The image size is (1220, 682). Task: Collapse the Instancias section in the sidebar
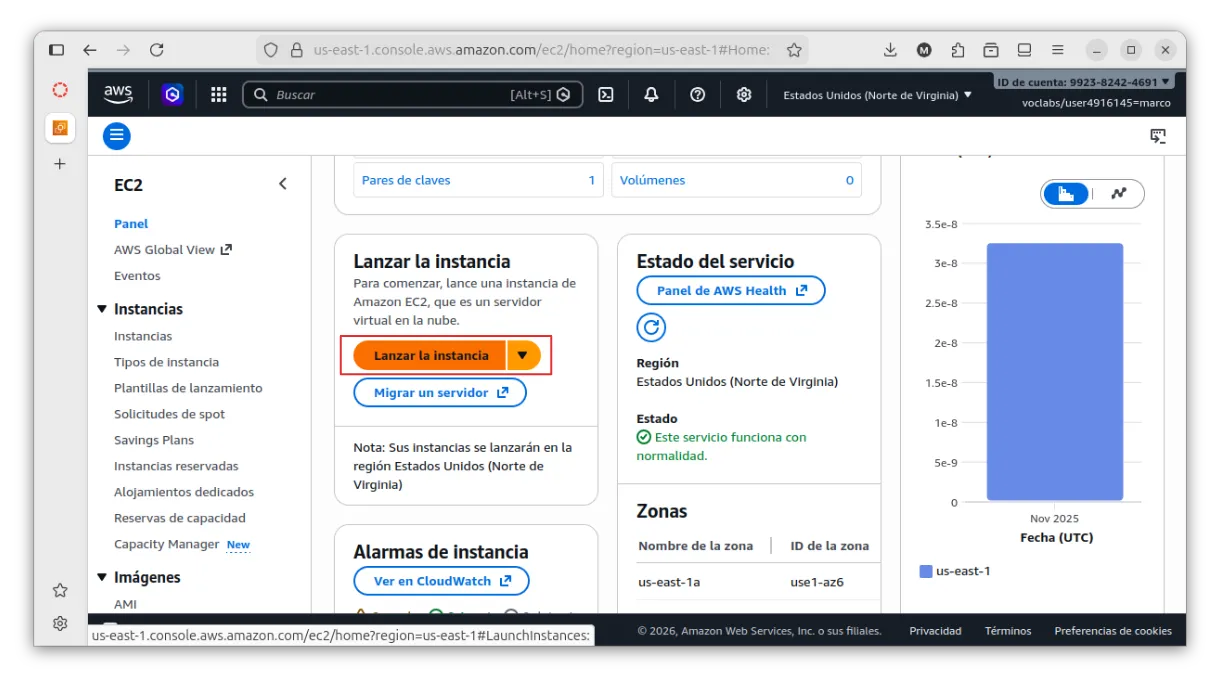pyautogui.click(x=102, y=310)
